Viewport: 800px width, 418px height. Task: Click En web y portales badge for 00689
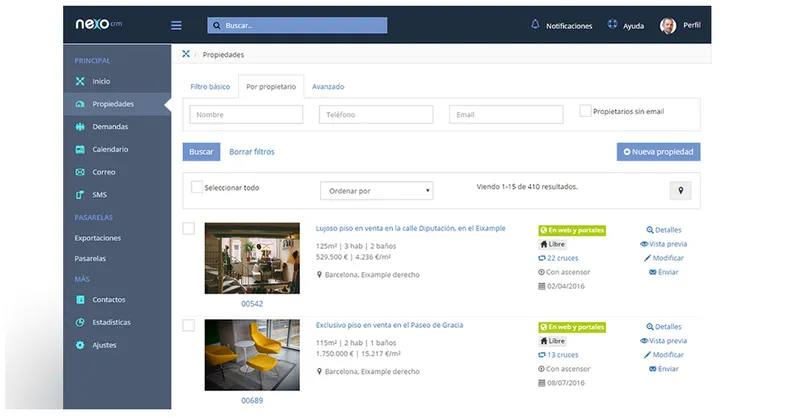click(572, 327)
